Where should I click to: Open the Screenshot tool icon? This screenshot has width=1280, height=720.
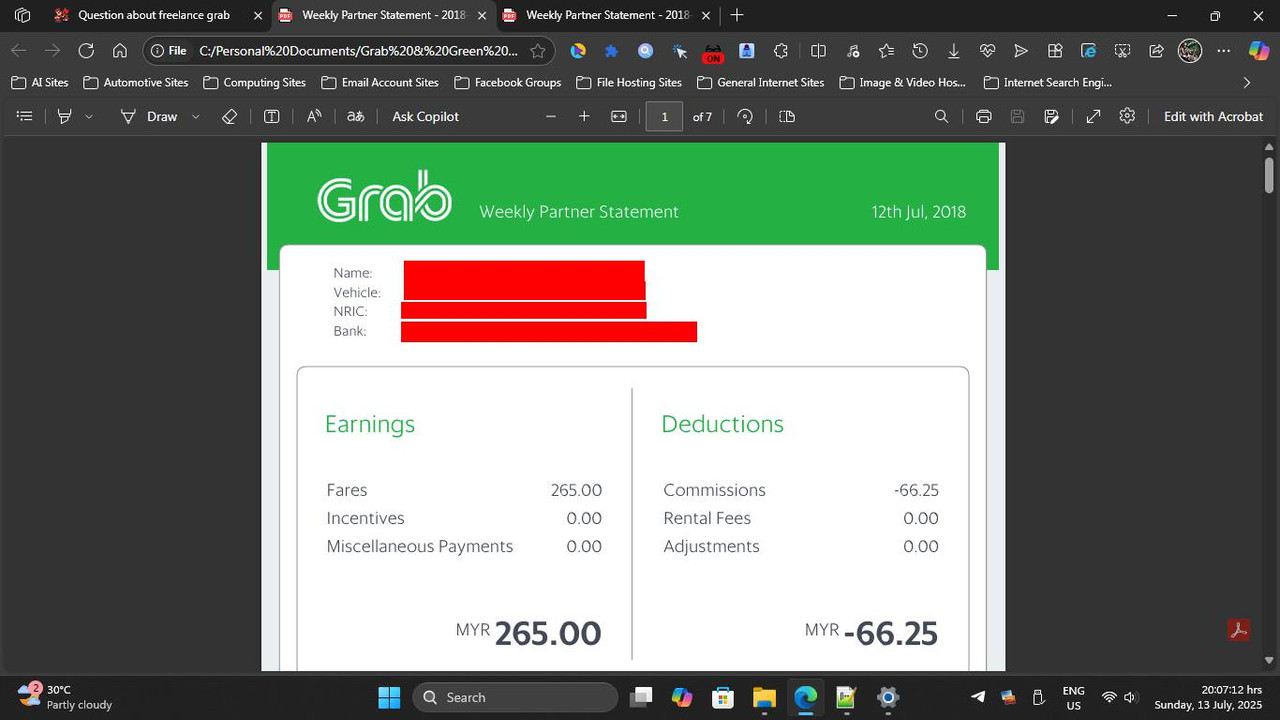[x=1123, y=51]
